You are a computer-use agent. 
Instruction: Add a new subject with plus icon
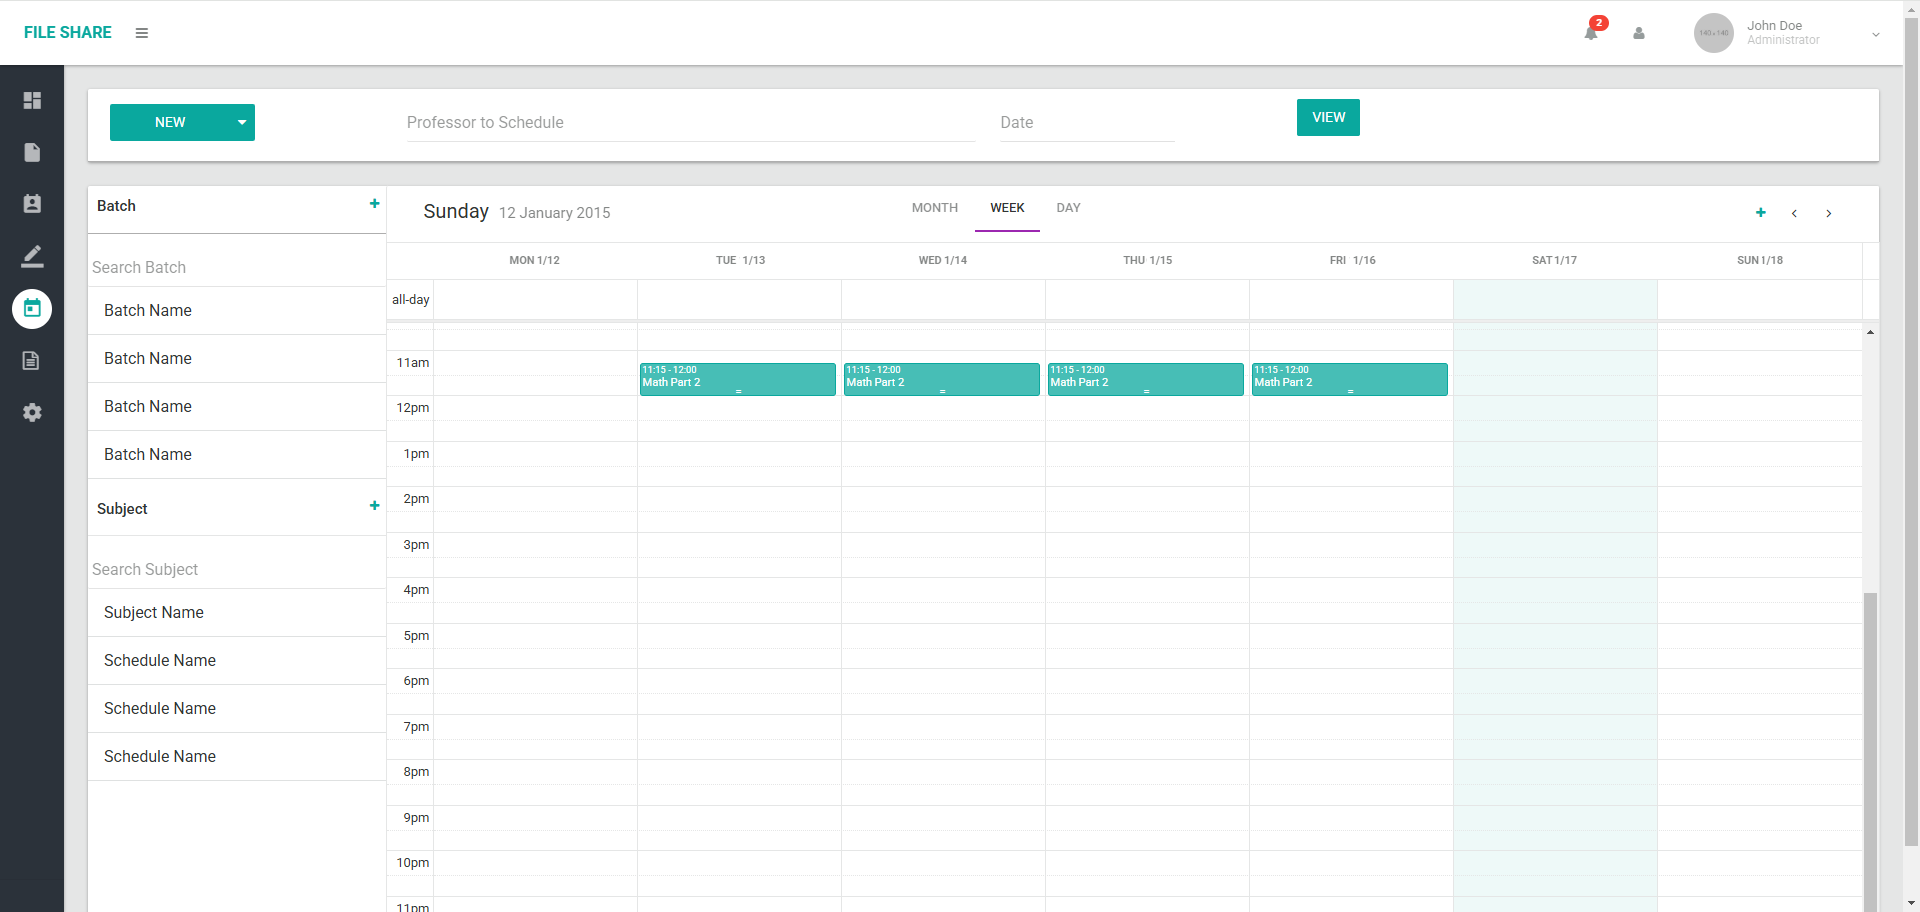(x=374, y=506)
